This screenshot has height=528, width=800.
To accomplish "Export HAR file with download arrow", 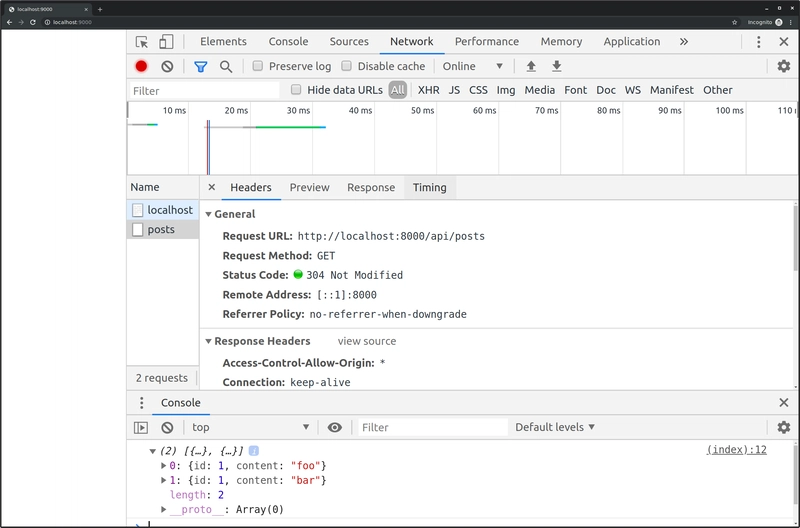I will coord(557,66).
